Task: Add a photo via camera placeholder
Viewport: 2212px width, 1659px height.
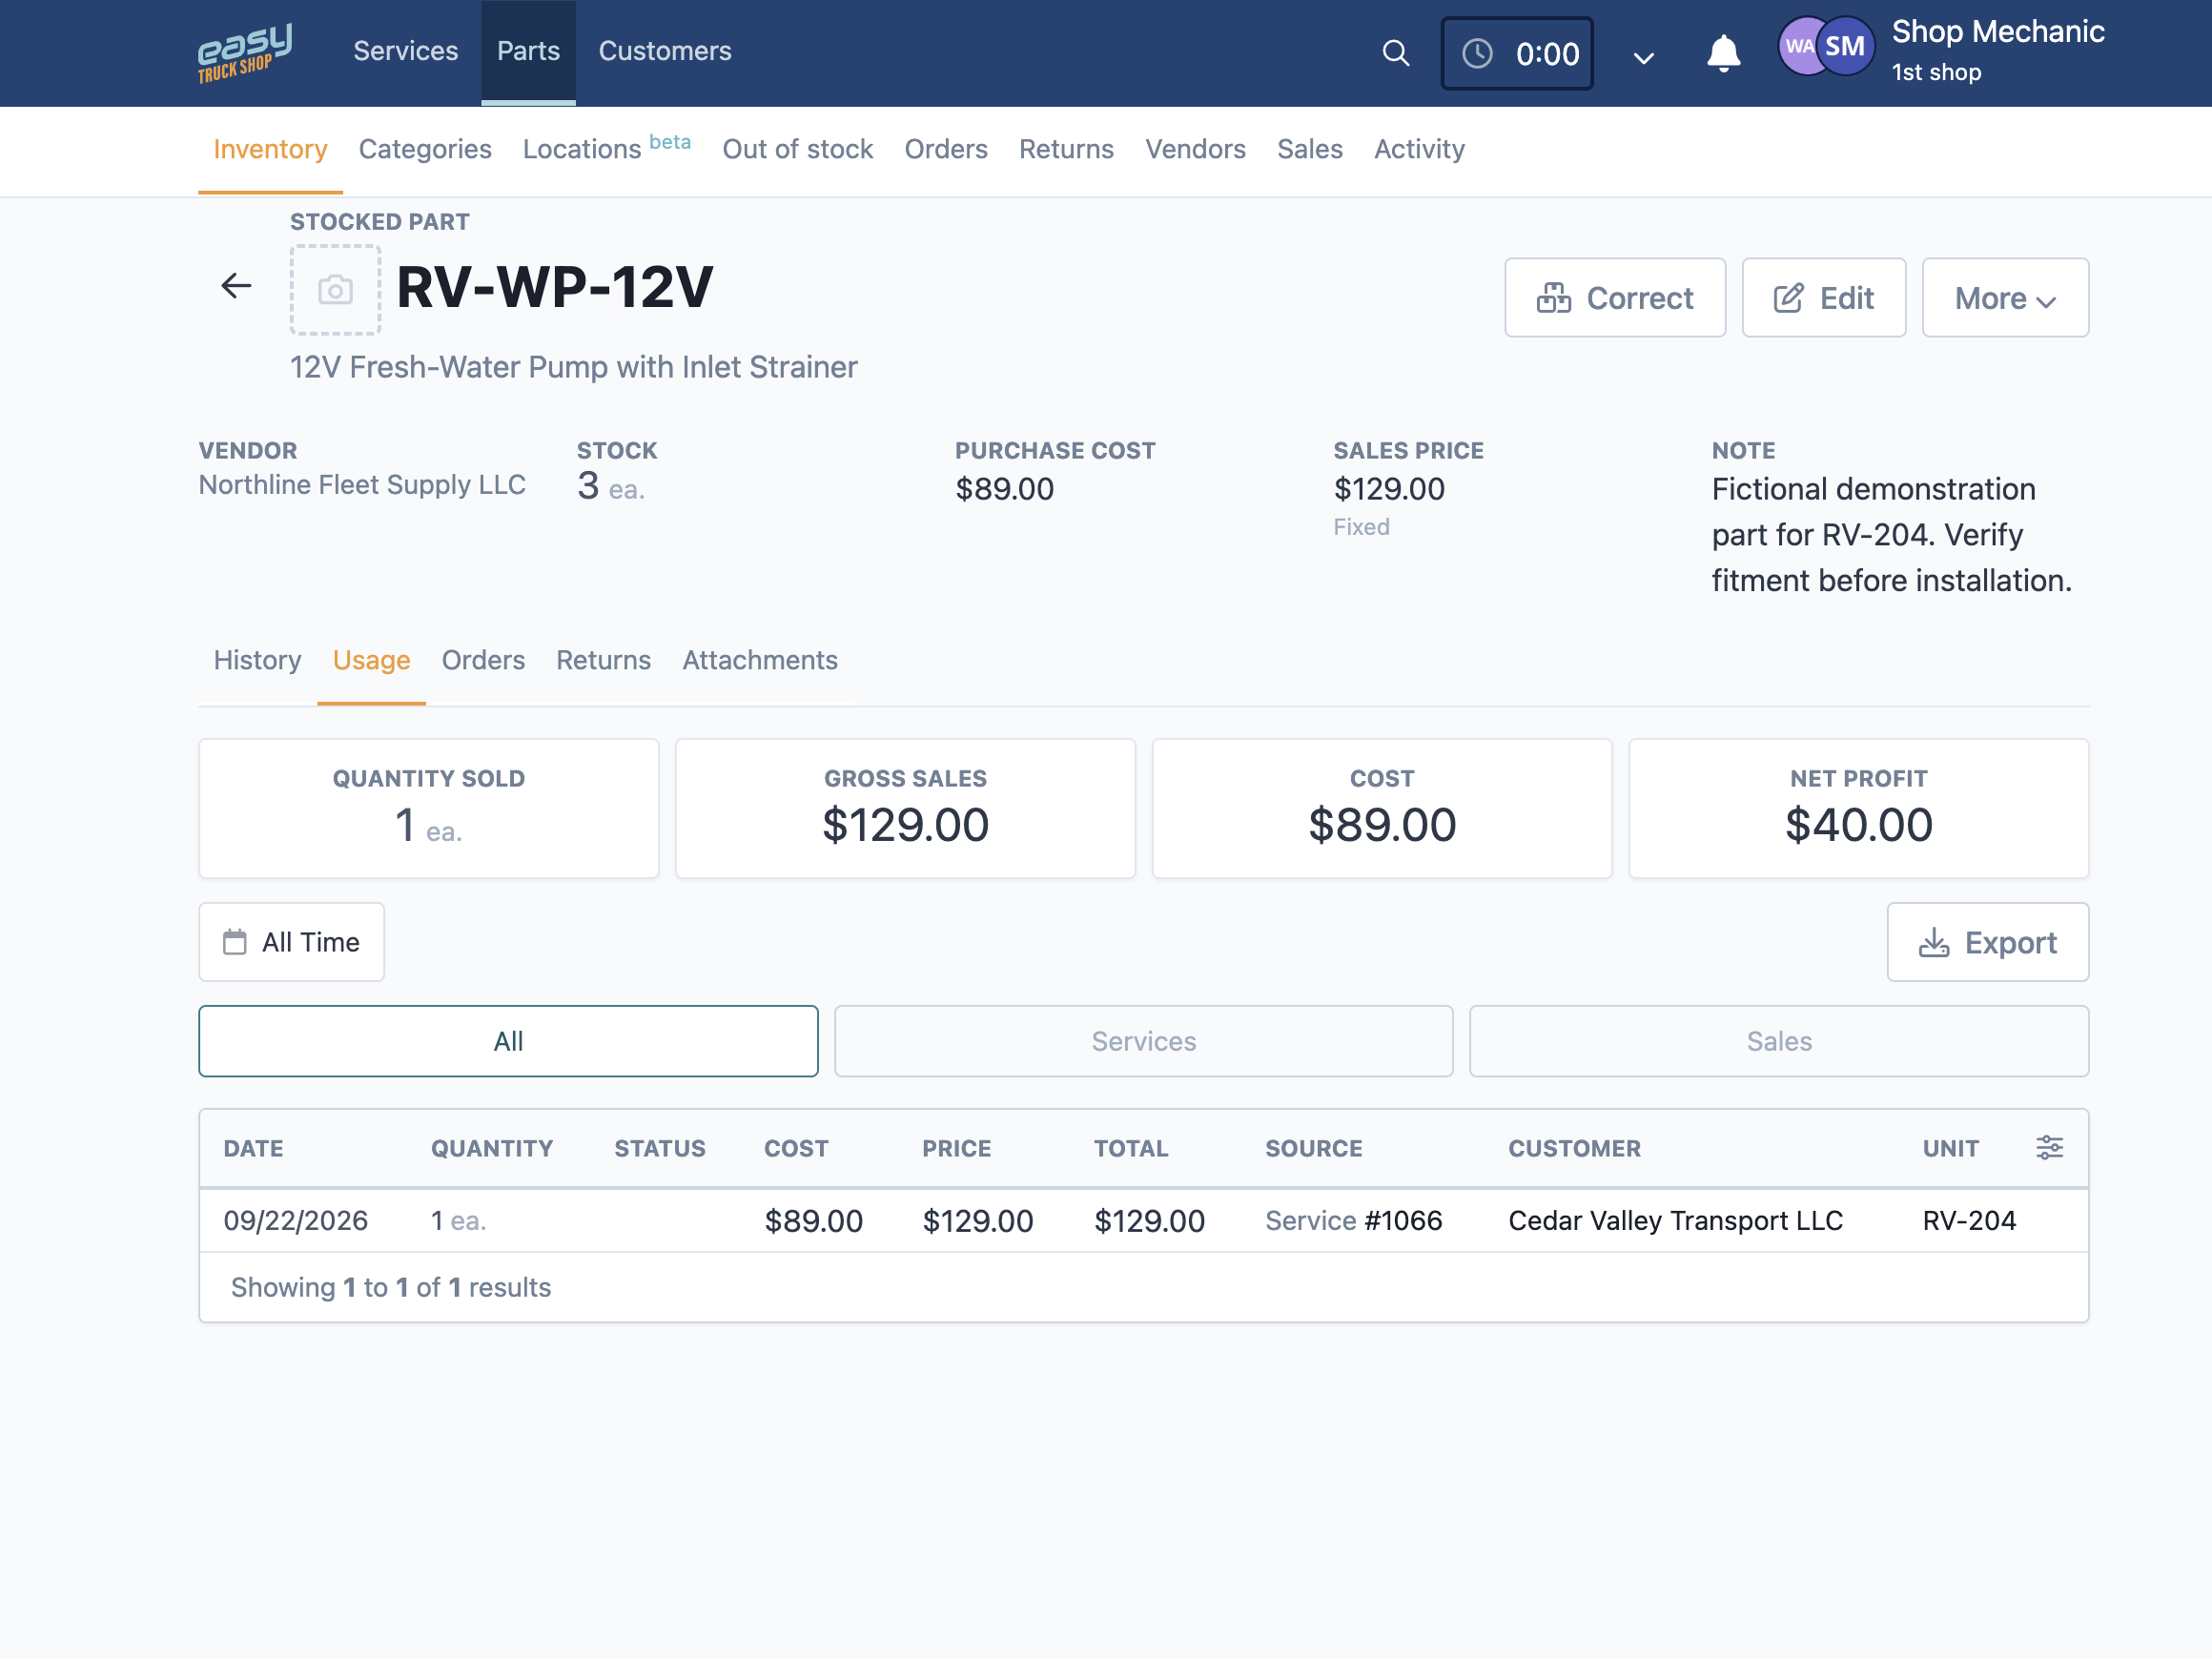Action: [335, 290]
